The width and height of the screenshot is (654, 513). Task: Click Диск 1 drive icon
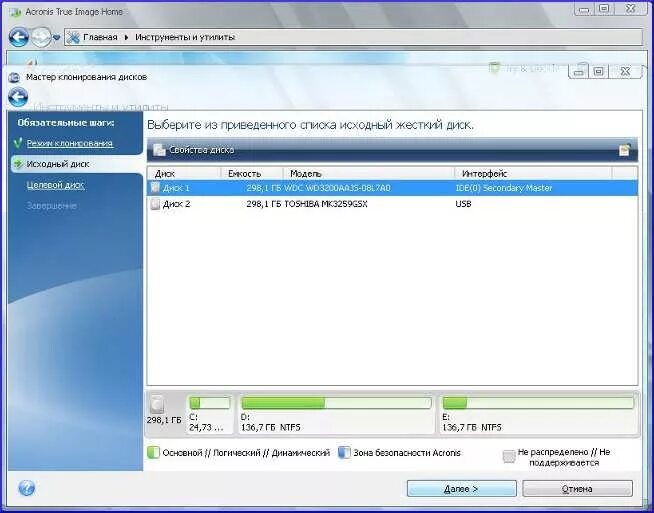point(155,188)
